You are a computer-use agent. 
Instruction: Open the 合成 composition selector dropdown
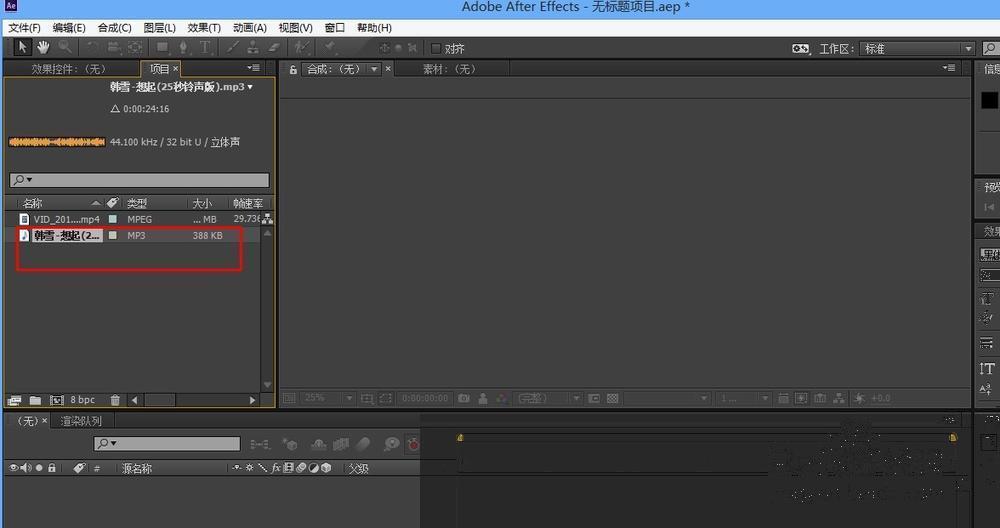click(375, 69)
